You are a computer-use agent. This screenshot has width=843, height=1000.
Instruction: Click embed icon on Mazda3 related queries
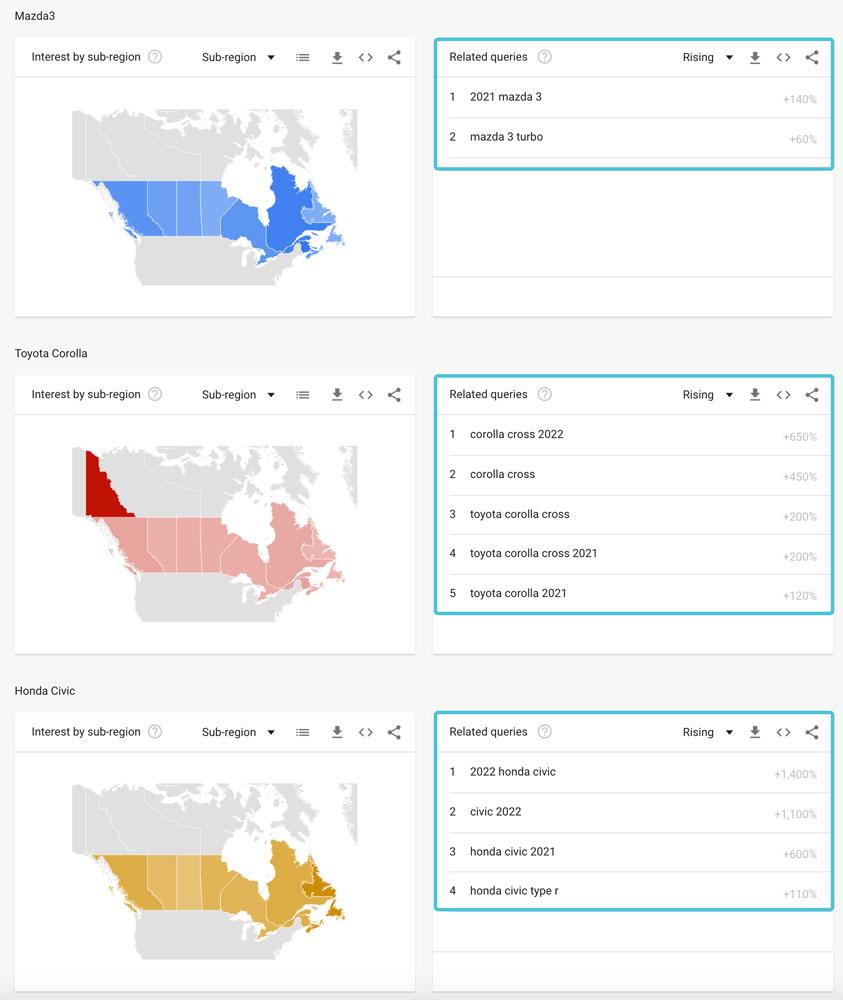tap(783, 58)
